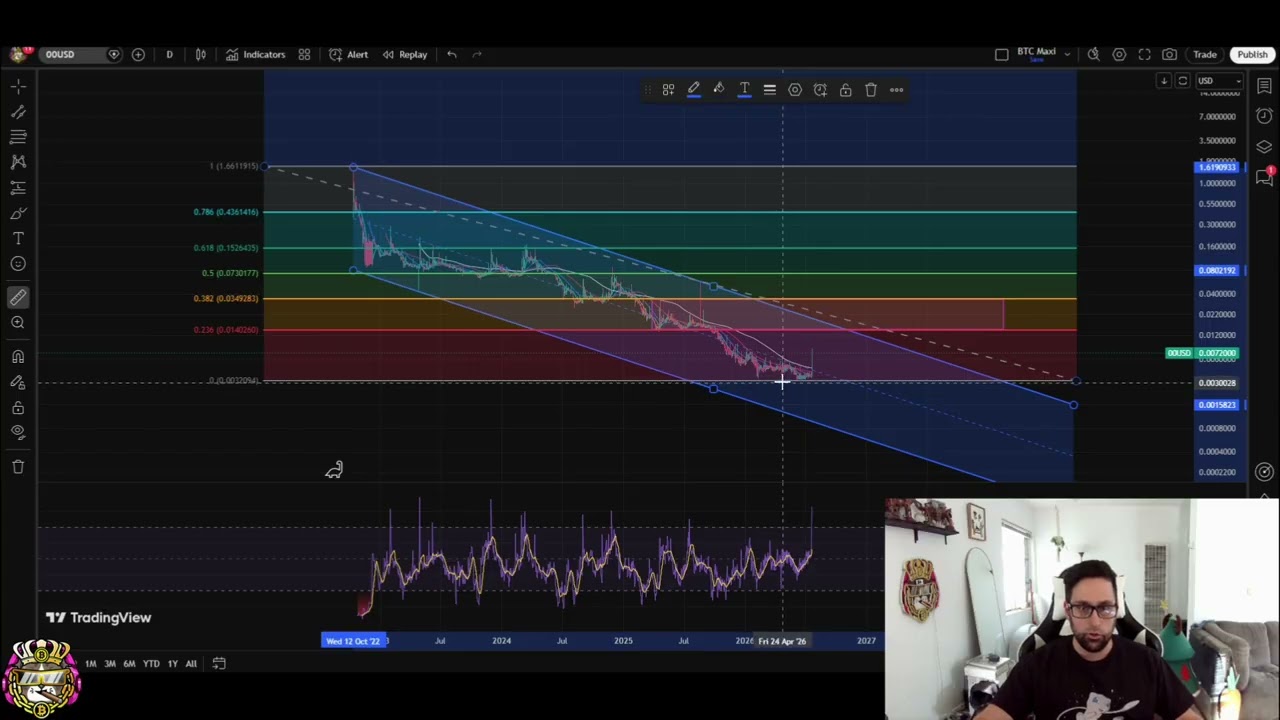Screen dimensions: 1280x720
Task: Click down arrow button above price axis
Action: 1164,81
